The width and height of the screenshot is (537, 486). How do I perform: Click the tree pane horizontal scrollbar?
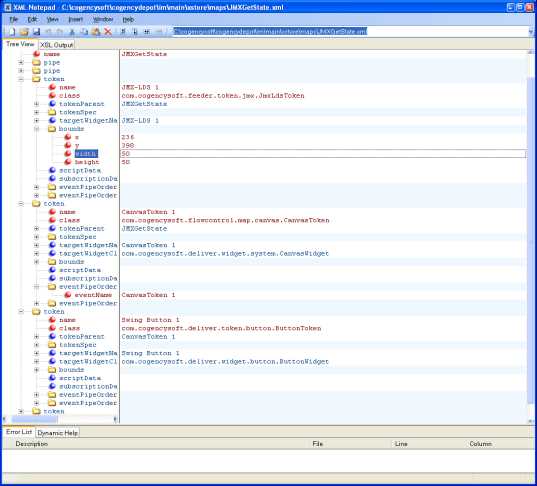point(60,419)
